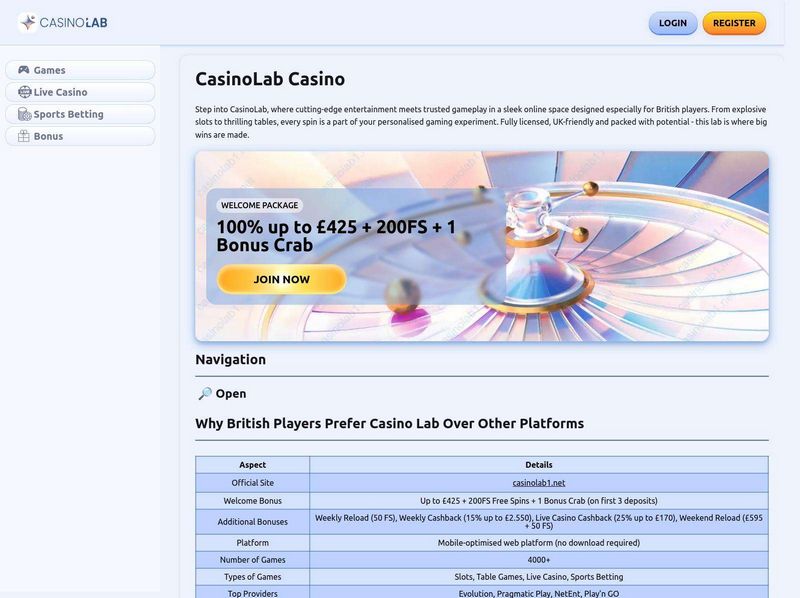Click the JOIN NOW button
Viewport: 800px width, 598px height.
281,280
